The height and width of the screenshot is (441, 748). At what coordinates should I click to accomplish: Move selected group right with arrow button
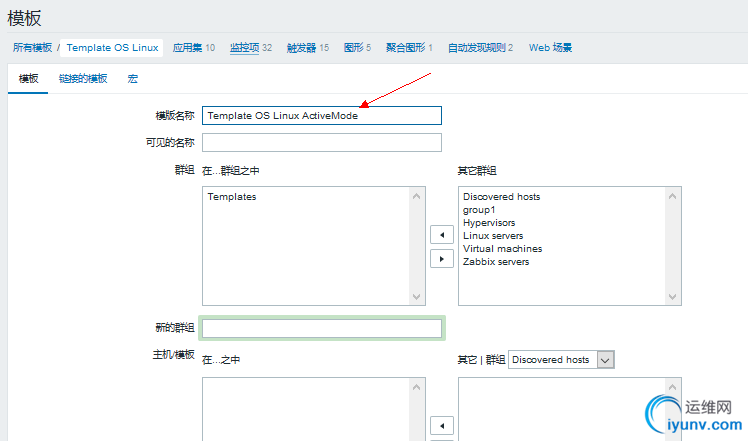click(x=442, y=259)
